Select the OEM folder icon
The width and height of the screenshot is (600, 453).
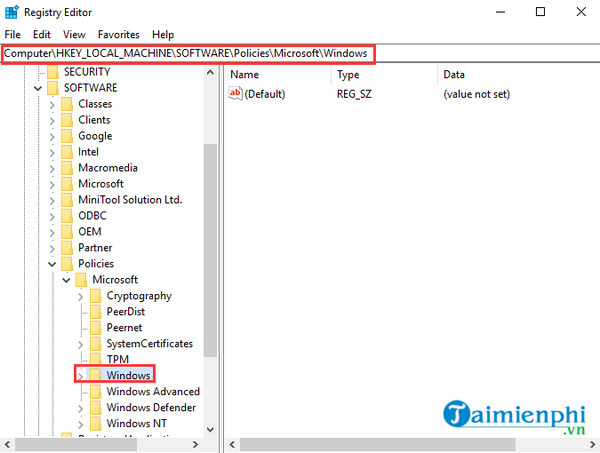[x=67, y=232]
